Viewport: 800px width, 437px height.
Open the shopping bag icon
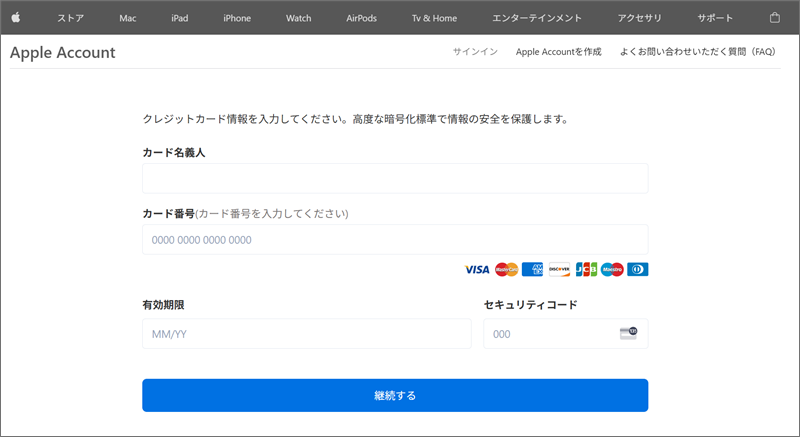[x=774, y=18]
